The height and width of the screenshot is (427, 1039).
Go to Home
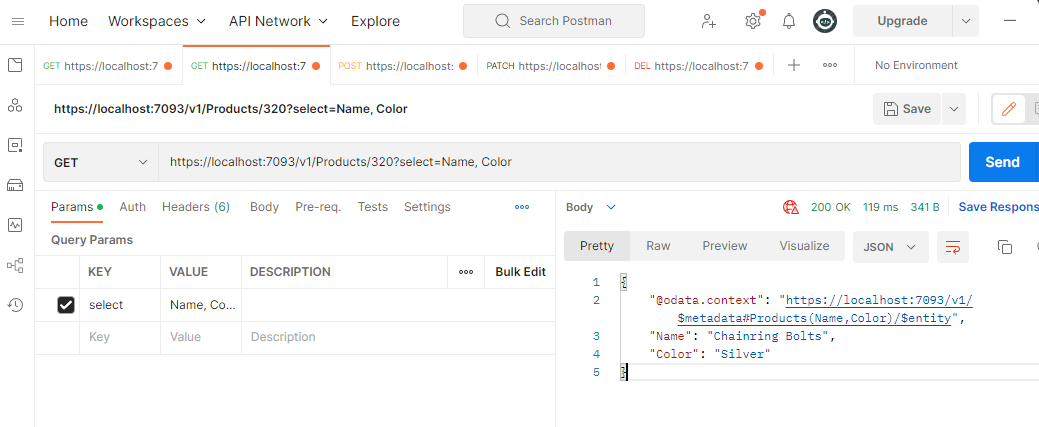pyautogui.click(x=68, y=21)
